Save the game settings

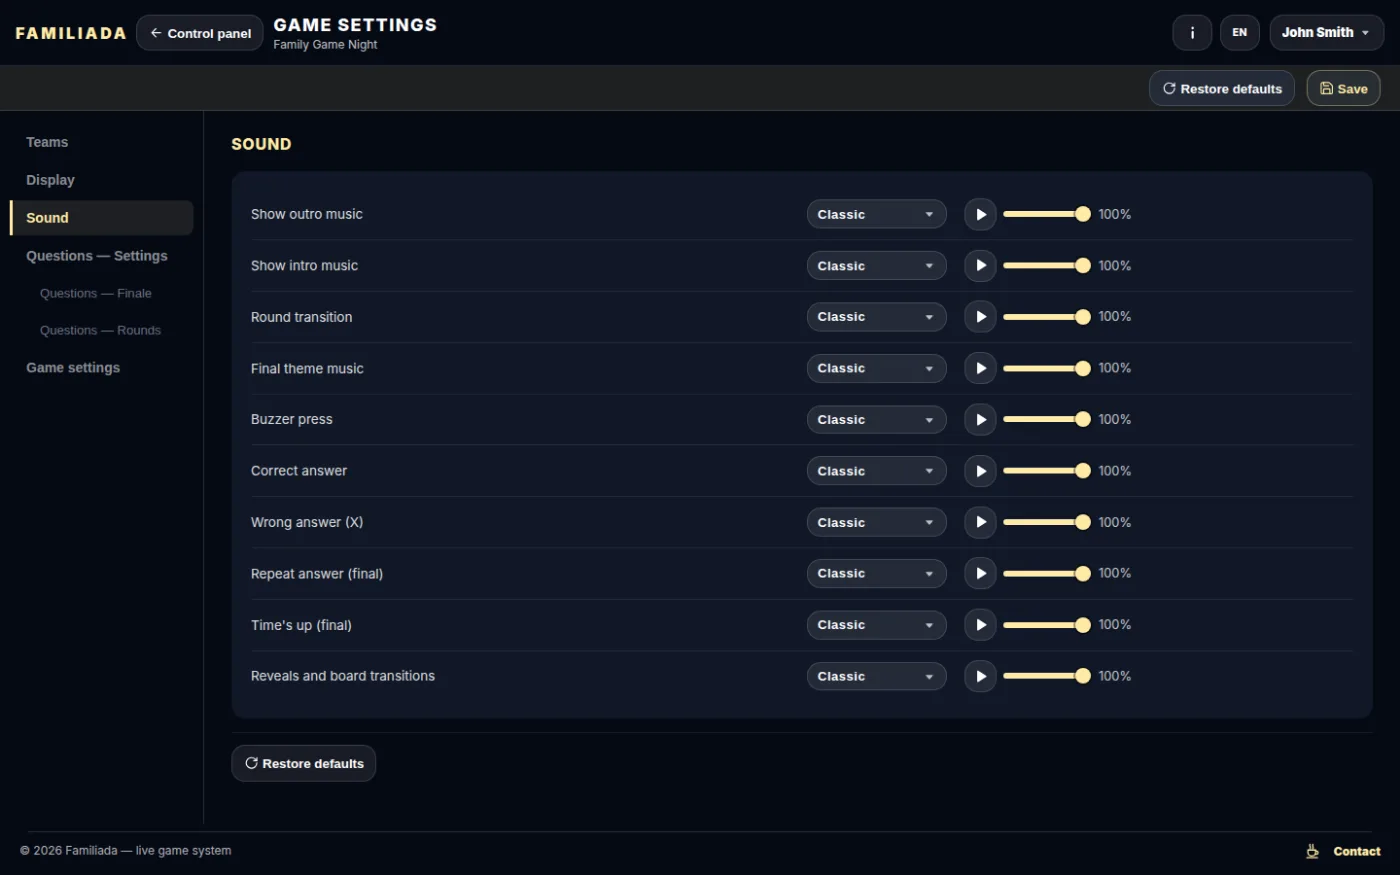pos(1343,89)
